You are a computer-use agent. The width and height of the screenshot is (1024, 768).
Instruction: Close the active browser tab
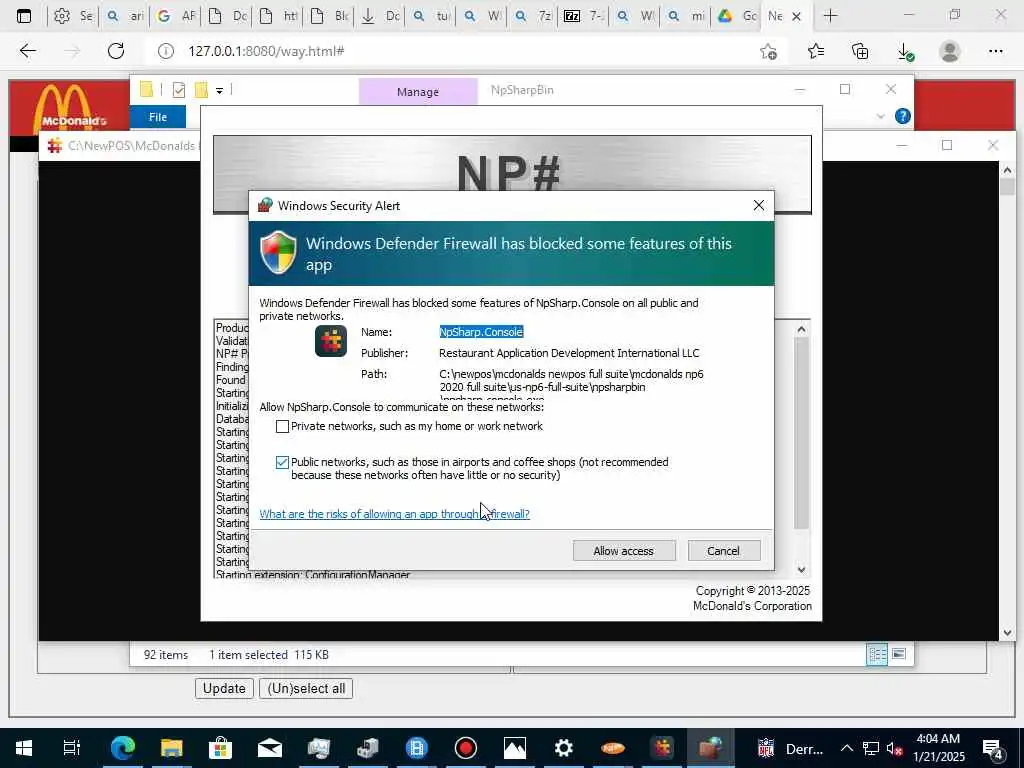click(x=796, y=16)
